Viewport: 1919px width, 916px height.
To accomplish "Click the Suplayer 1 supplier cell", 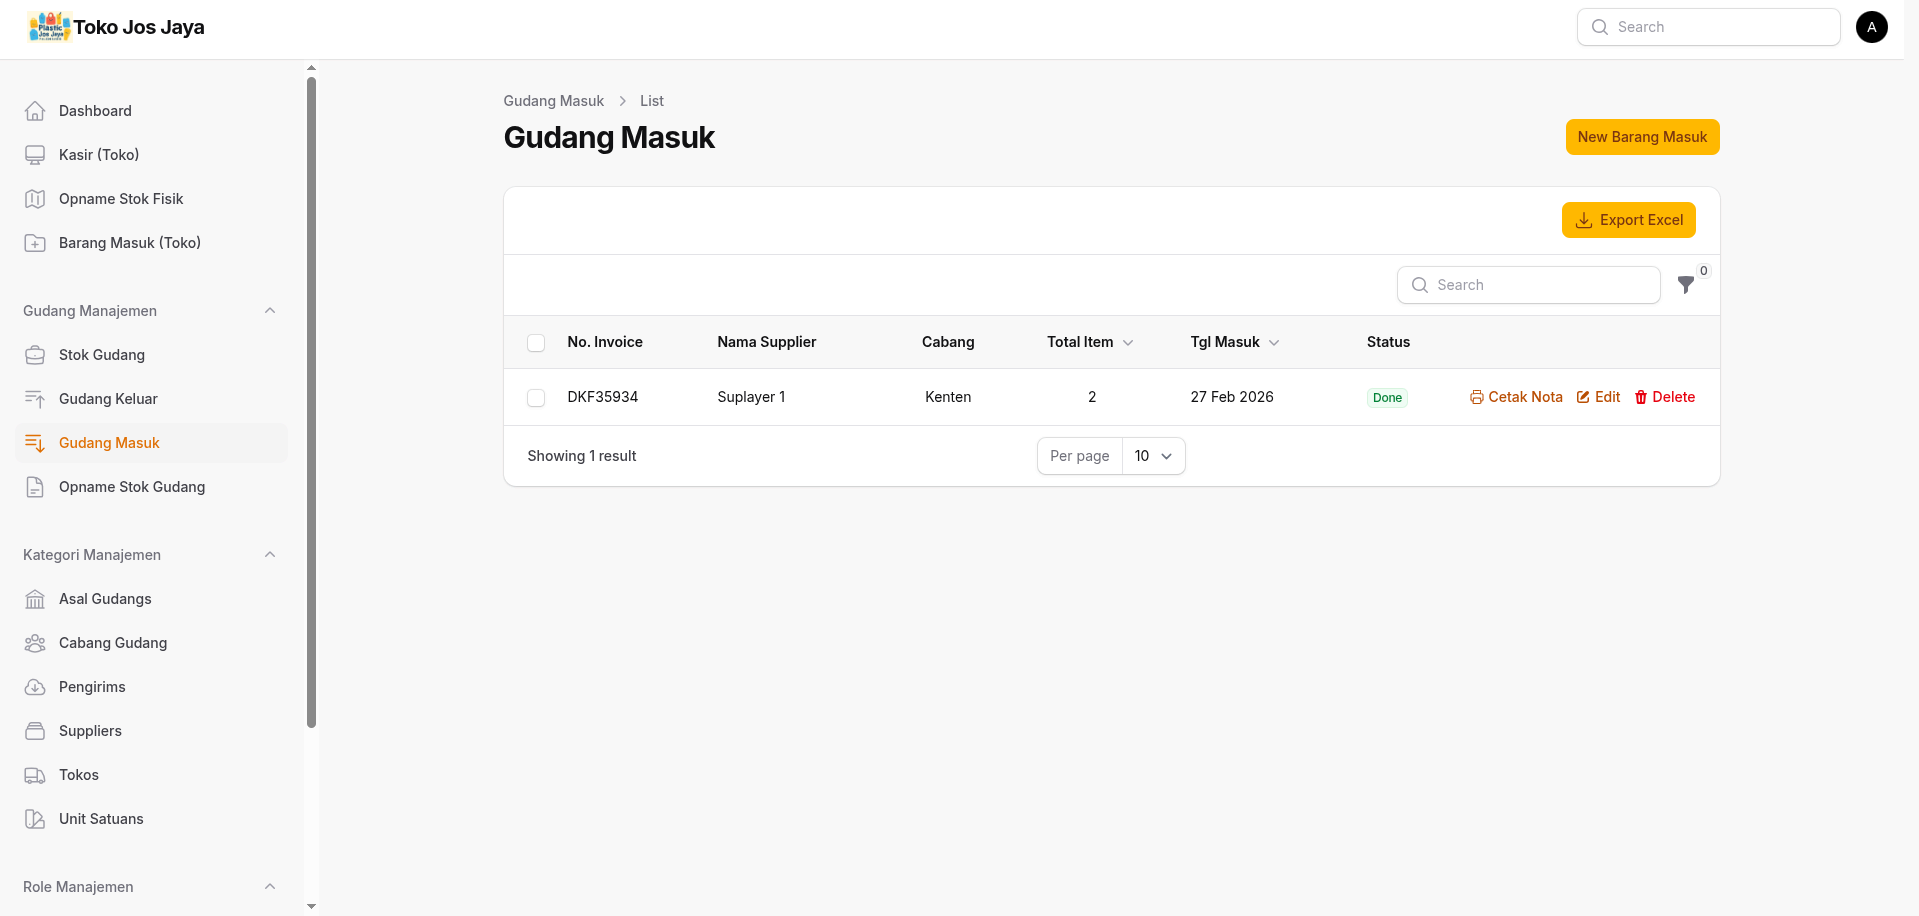I will (751, 397).
